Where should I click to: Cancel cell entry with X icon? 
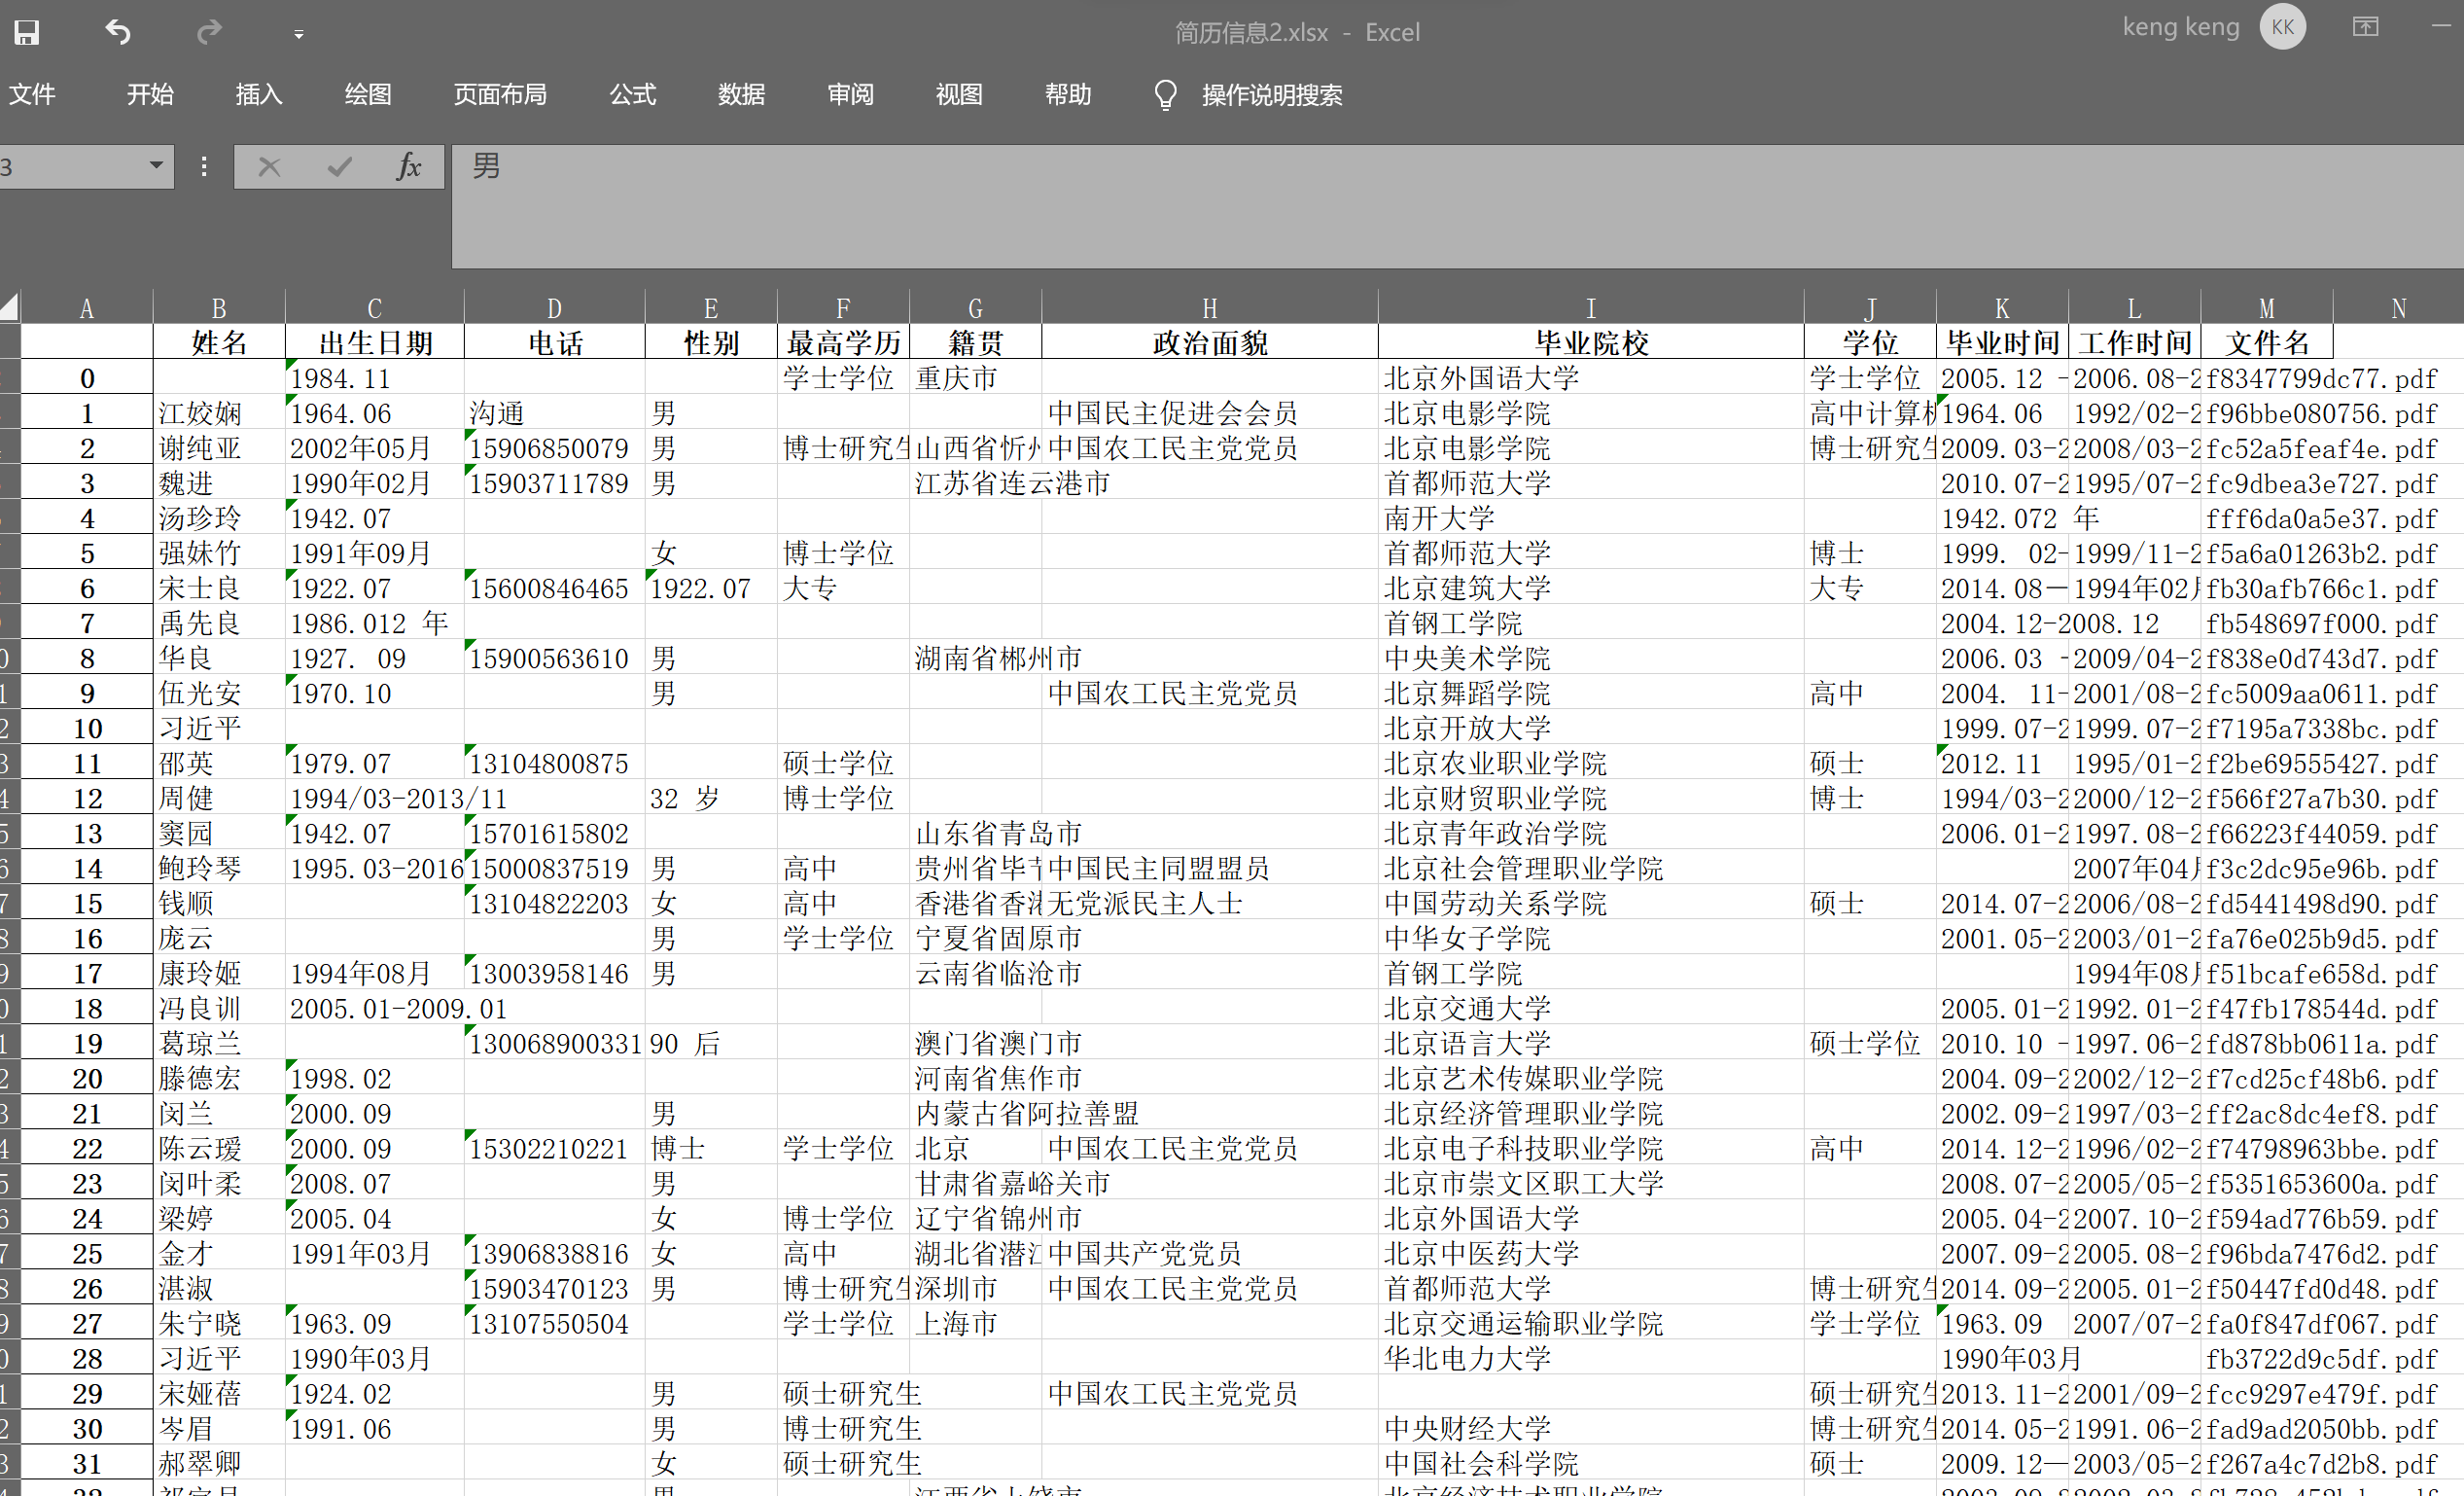click(268, 167)
